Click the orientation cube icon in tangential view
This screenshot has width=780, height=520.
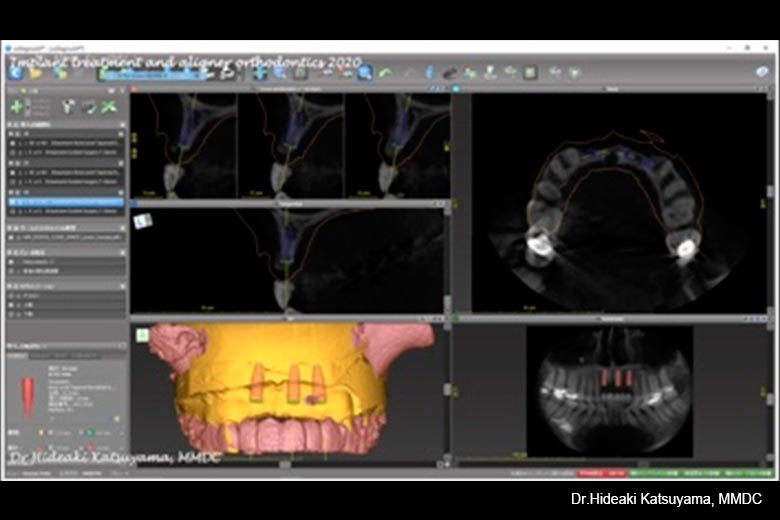click(143, 221)
